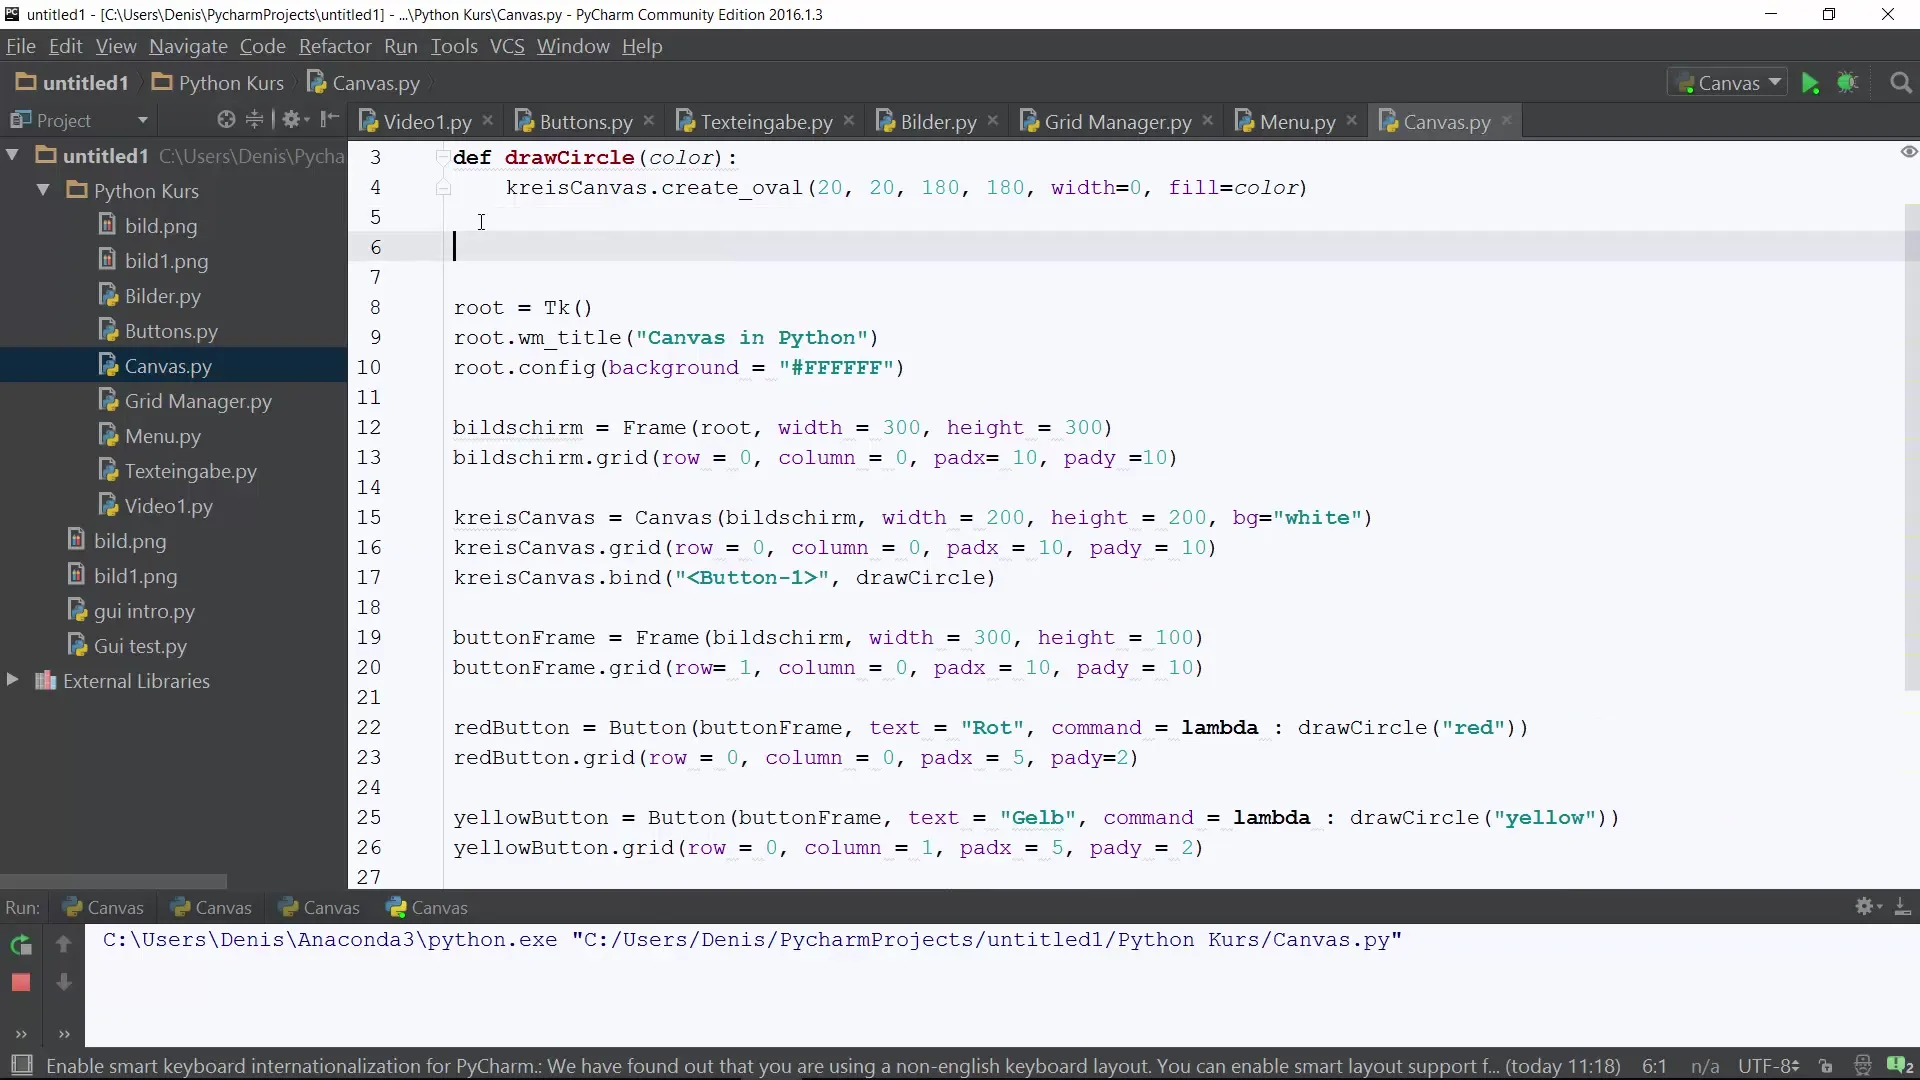Open Project view mode dropdown
Image resolution: width=1920 pixels, height=1080 pixels.
143,120
